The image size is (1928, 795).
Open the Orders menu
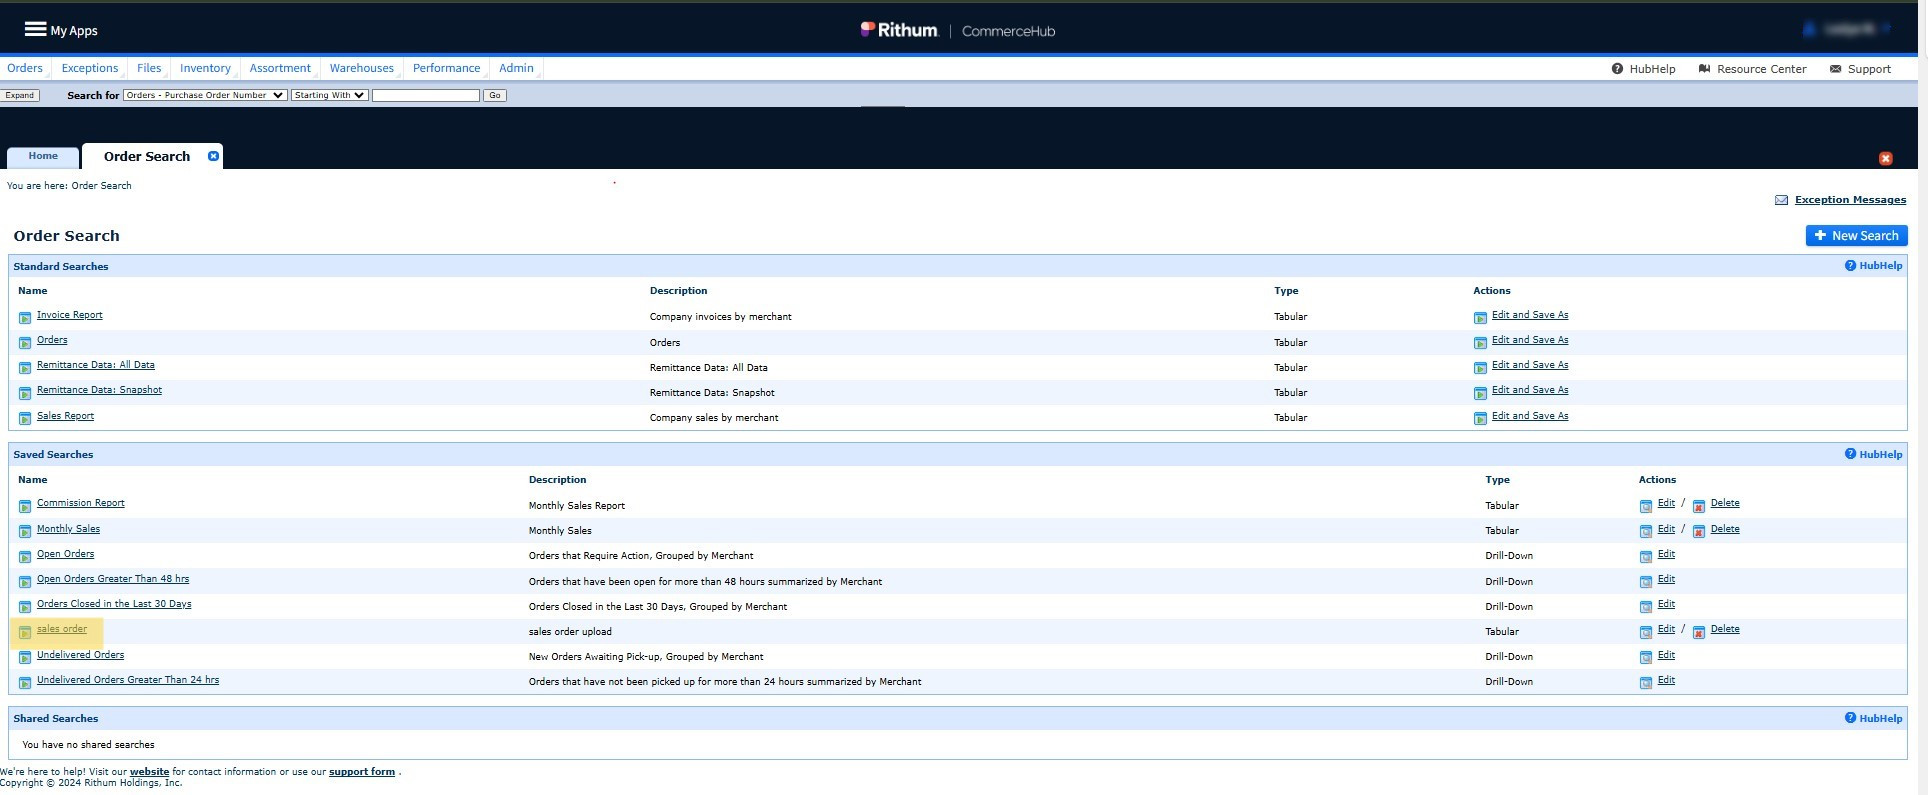[x=25, y=68]
